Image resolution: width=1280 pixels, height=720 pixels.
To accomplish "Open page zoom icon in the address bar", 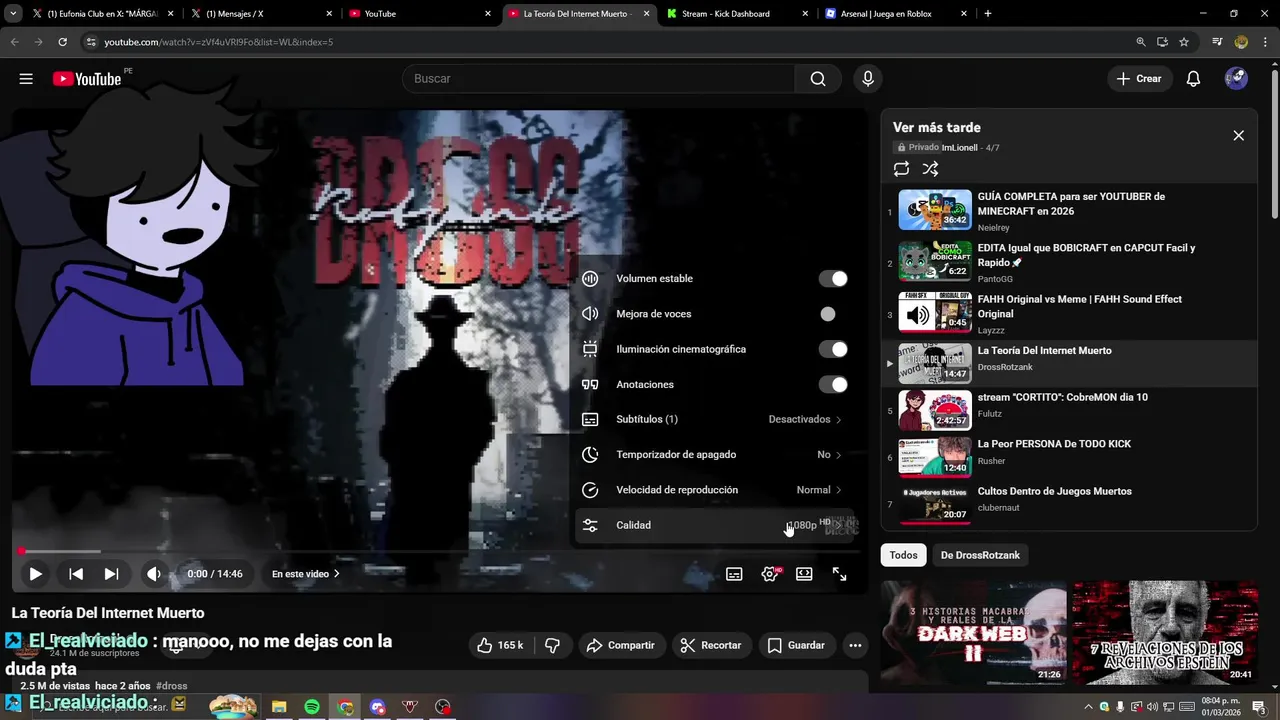I will coord(1141,42).
